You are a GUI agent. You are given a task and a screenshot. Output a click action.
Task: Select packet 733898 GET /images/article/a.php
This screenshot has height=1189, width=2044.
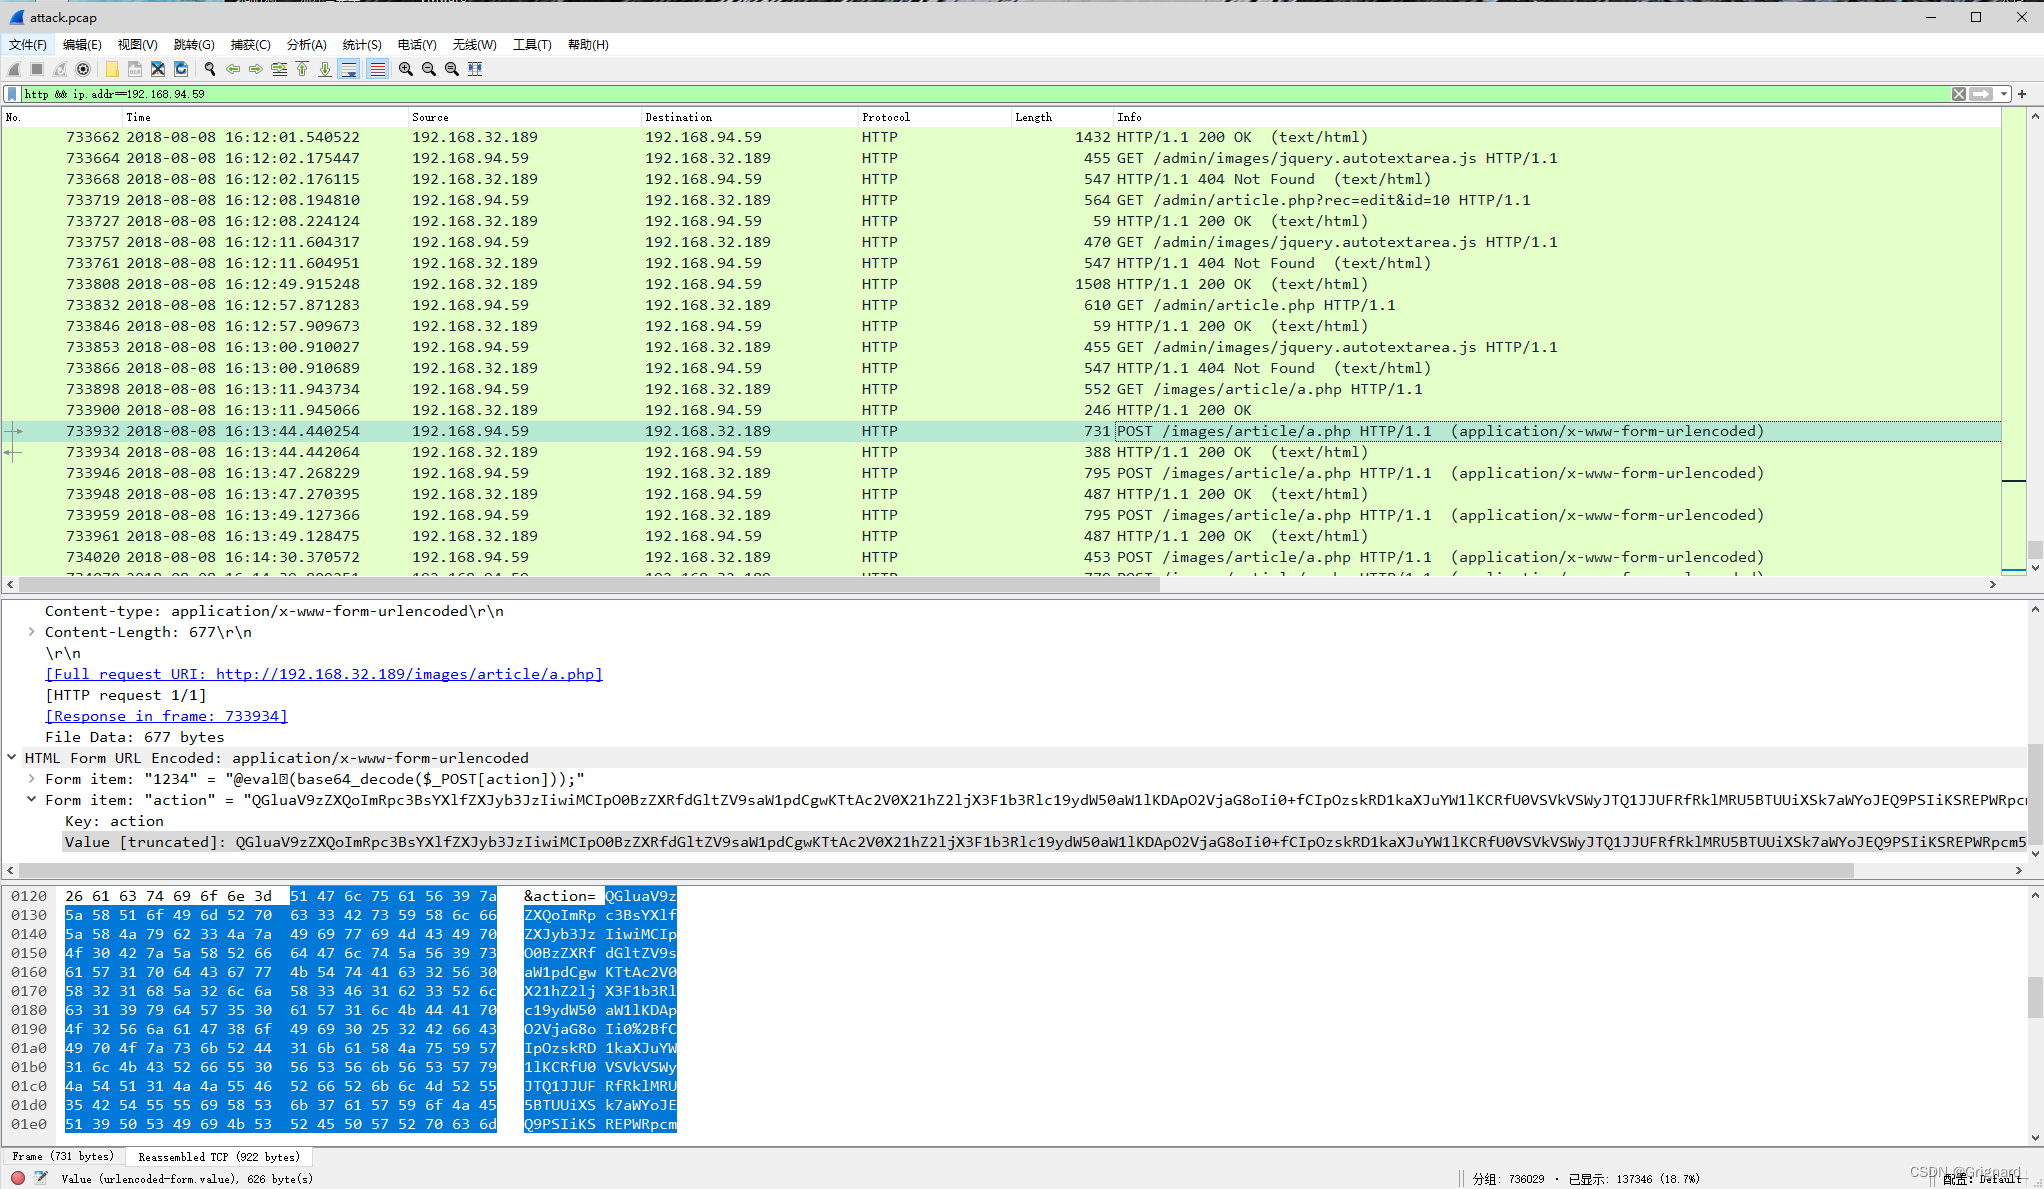[1001, 389]
